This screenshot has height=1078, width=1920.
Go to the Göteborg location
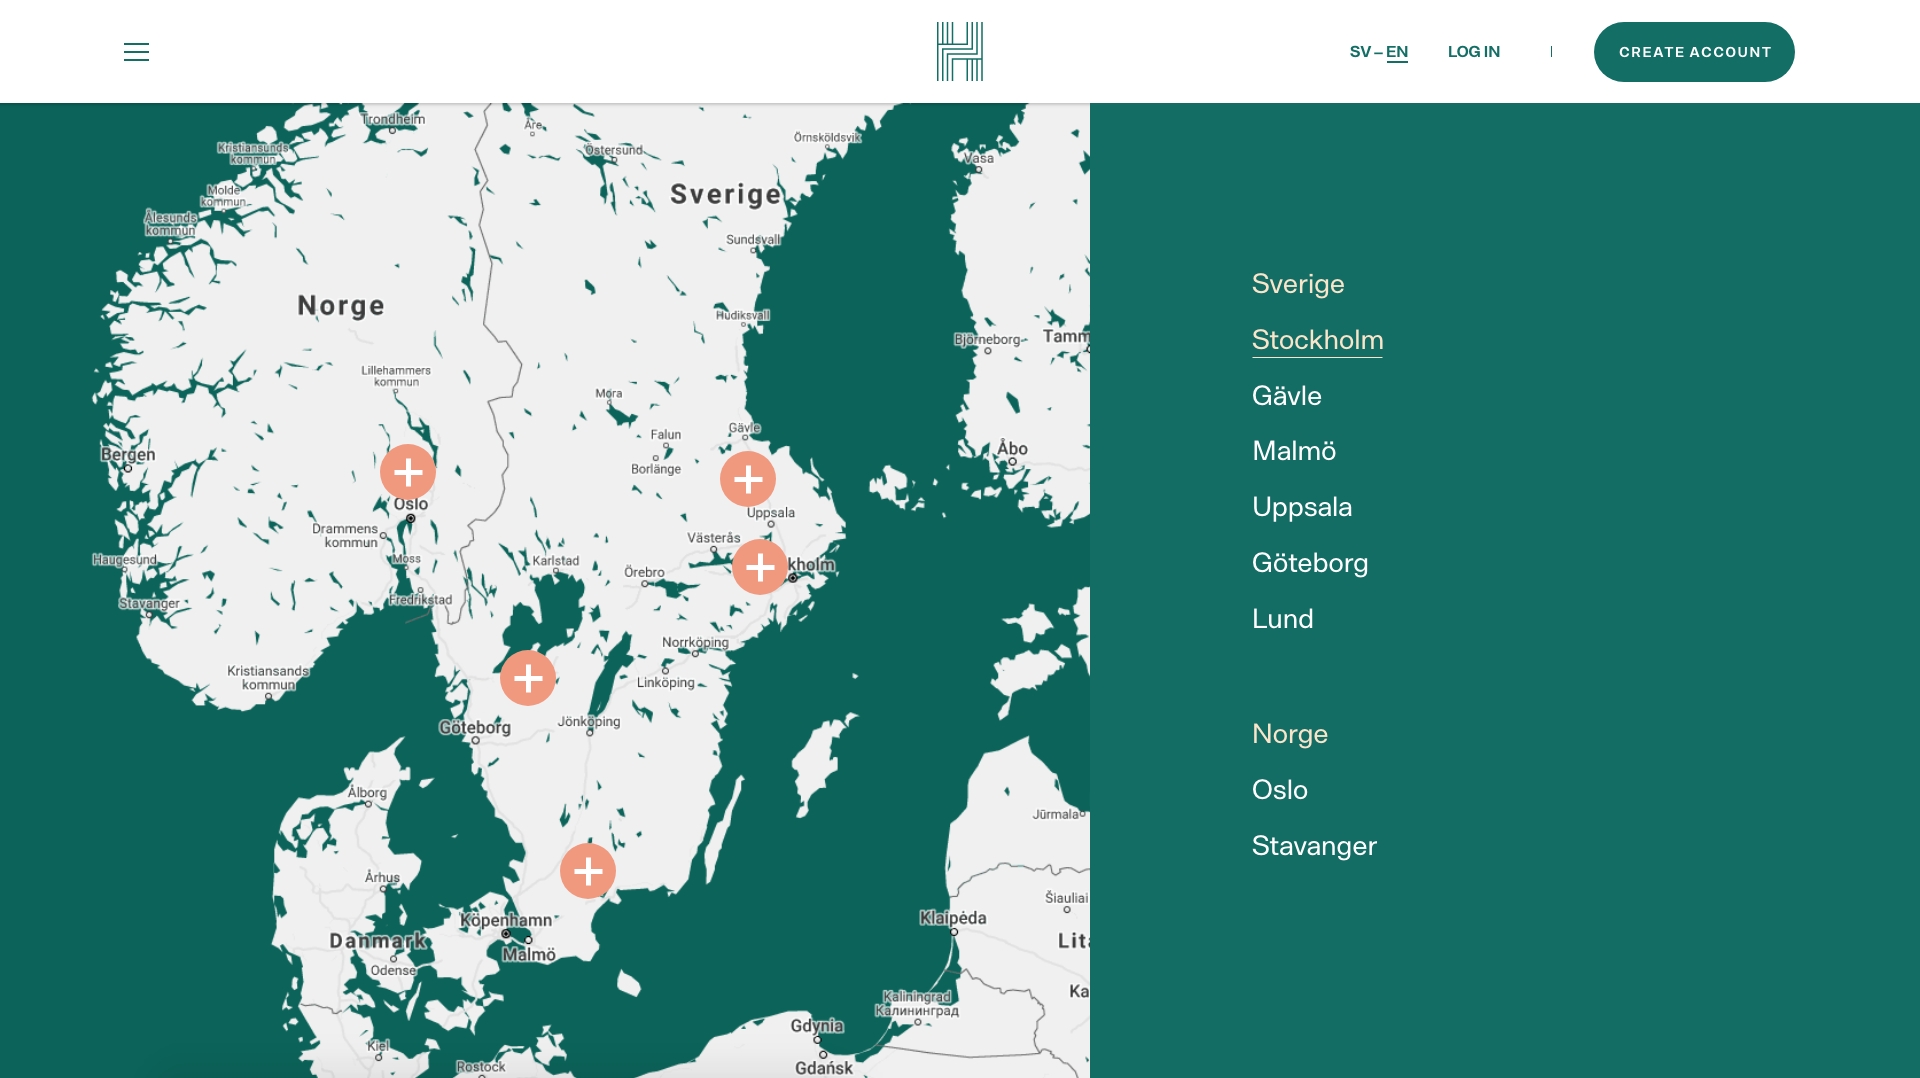[1310, 563]
